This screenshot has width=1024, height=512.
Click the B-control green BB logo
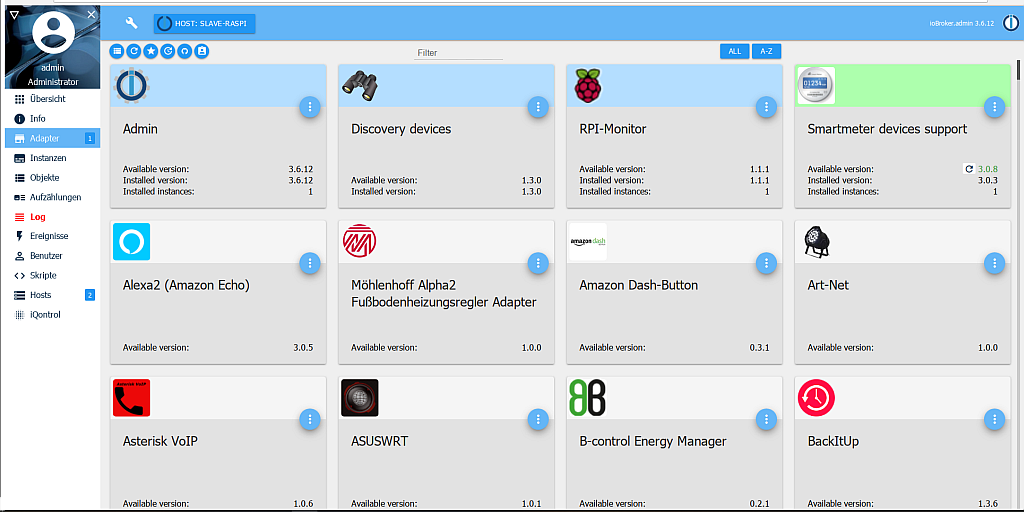click(x=588, y=398)
